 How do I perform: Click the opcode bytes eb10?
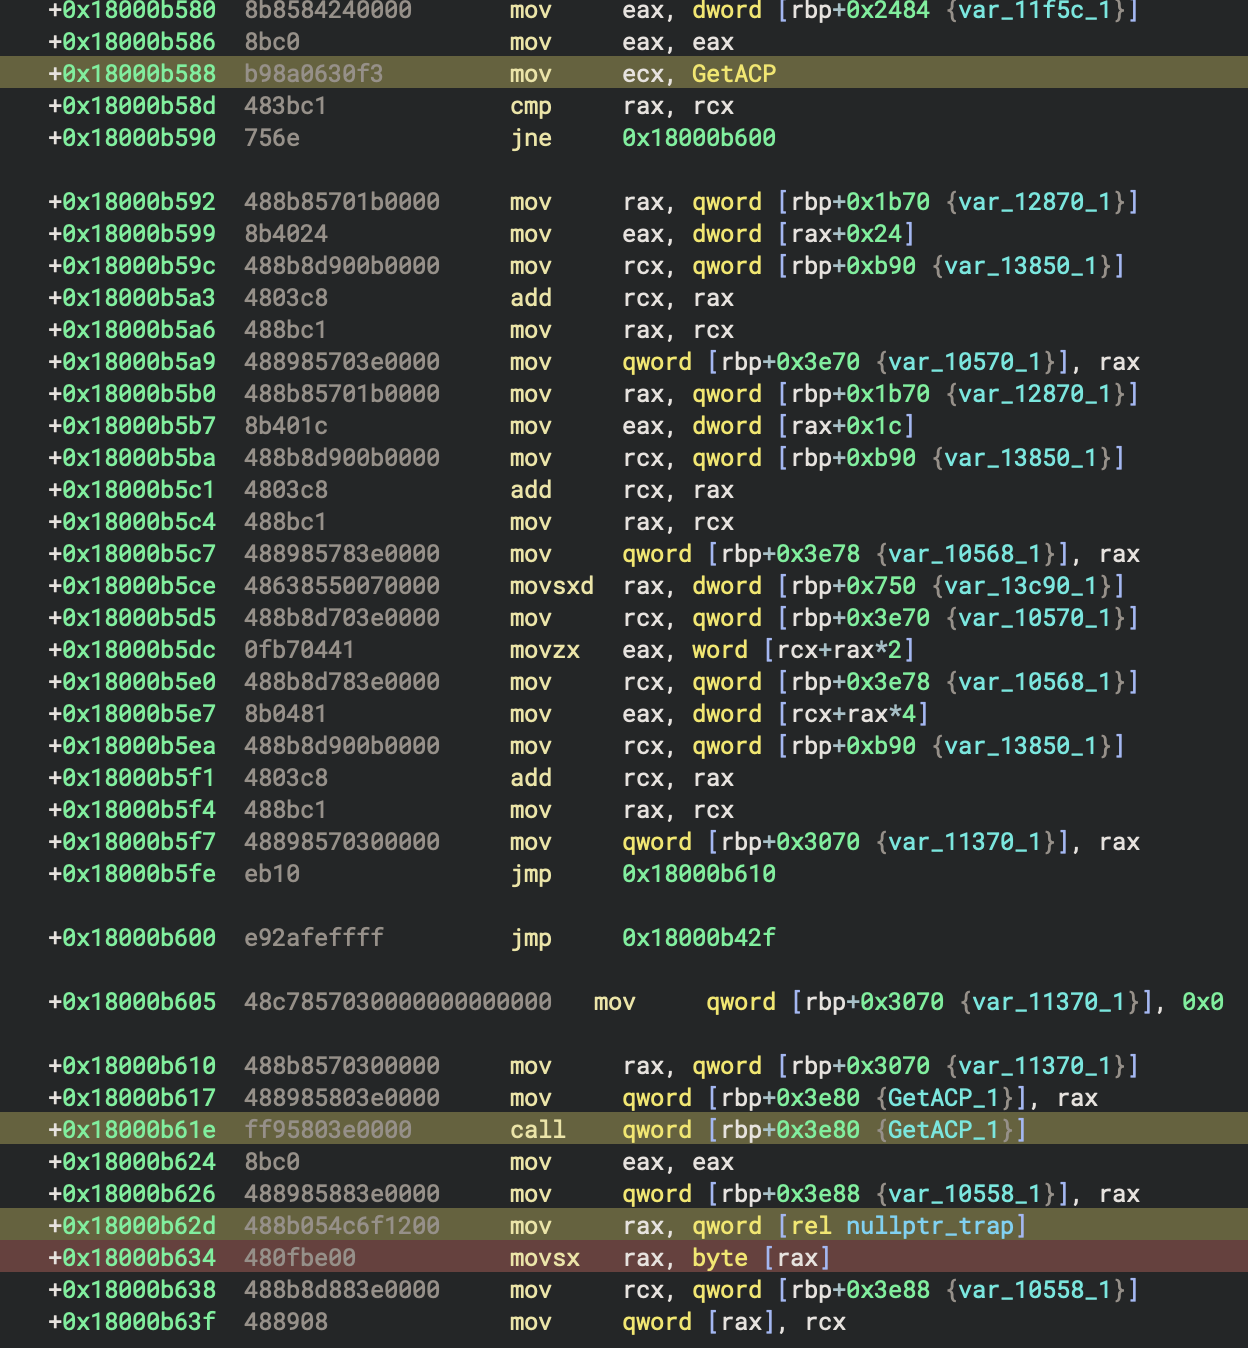tap(272, 874)
